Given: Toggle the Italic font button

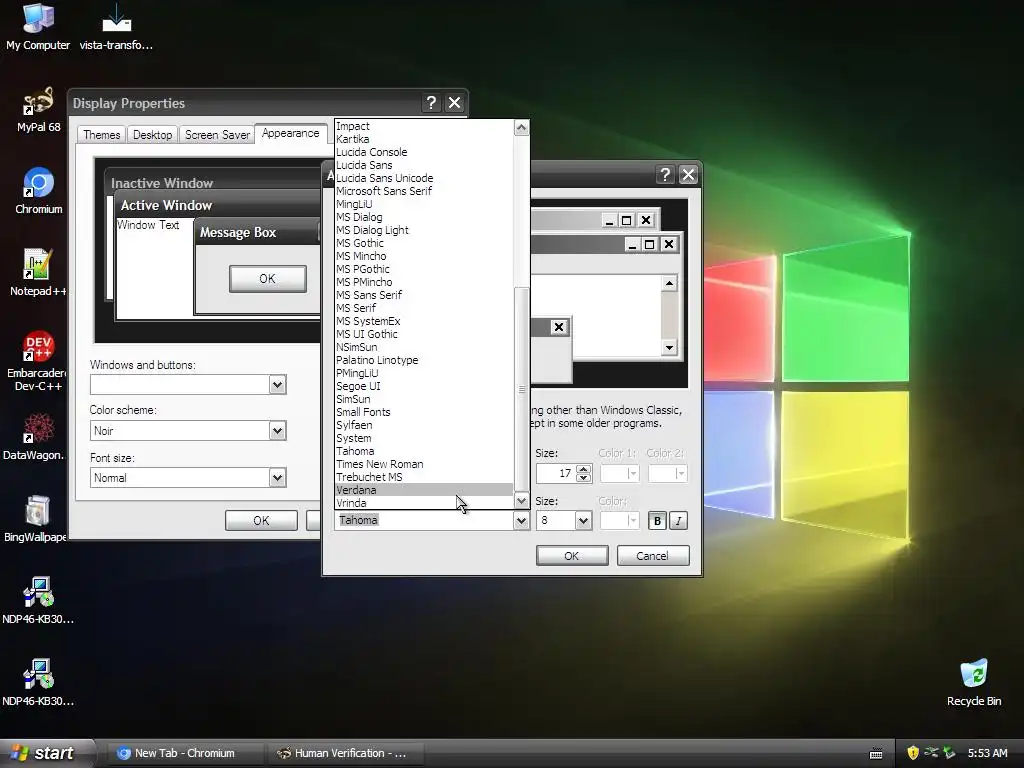Looking at the screenshot, I should 679,520.
